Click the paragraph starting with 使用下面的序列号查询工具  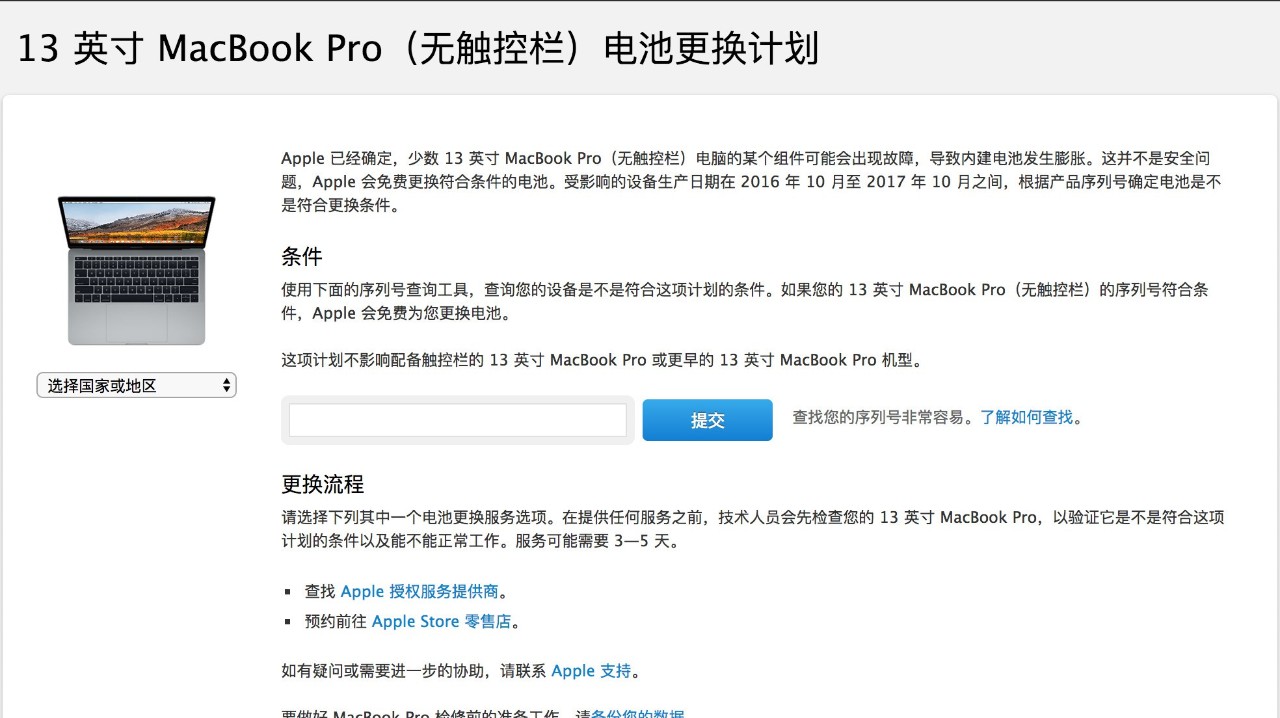[x=745, y=301]
